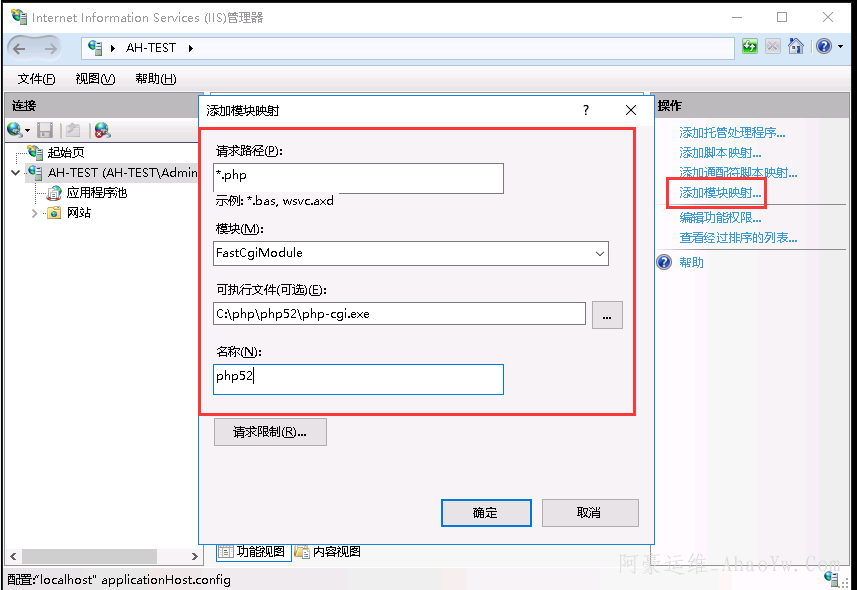Click the 请求限制 button
Screen dimensions: 857x590
[x=270, y=432]
